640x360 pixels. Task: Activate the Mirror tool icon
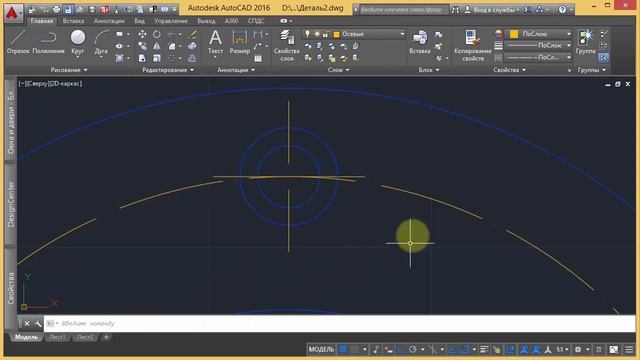[x=157, y=46]
